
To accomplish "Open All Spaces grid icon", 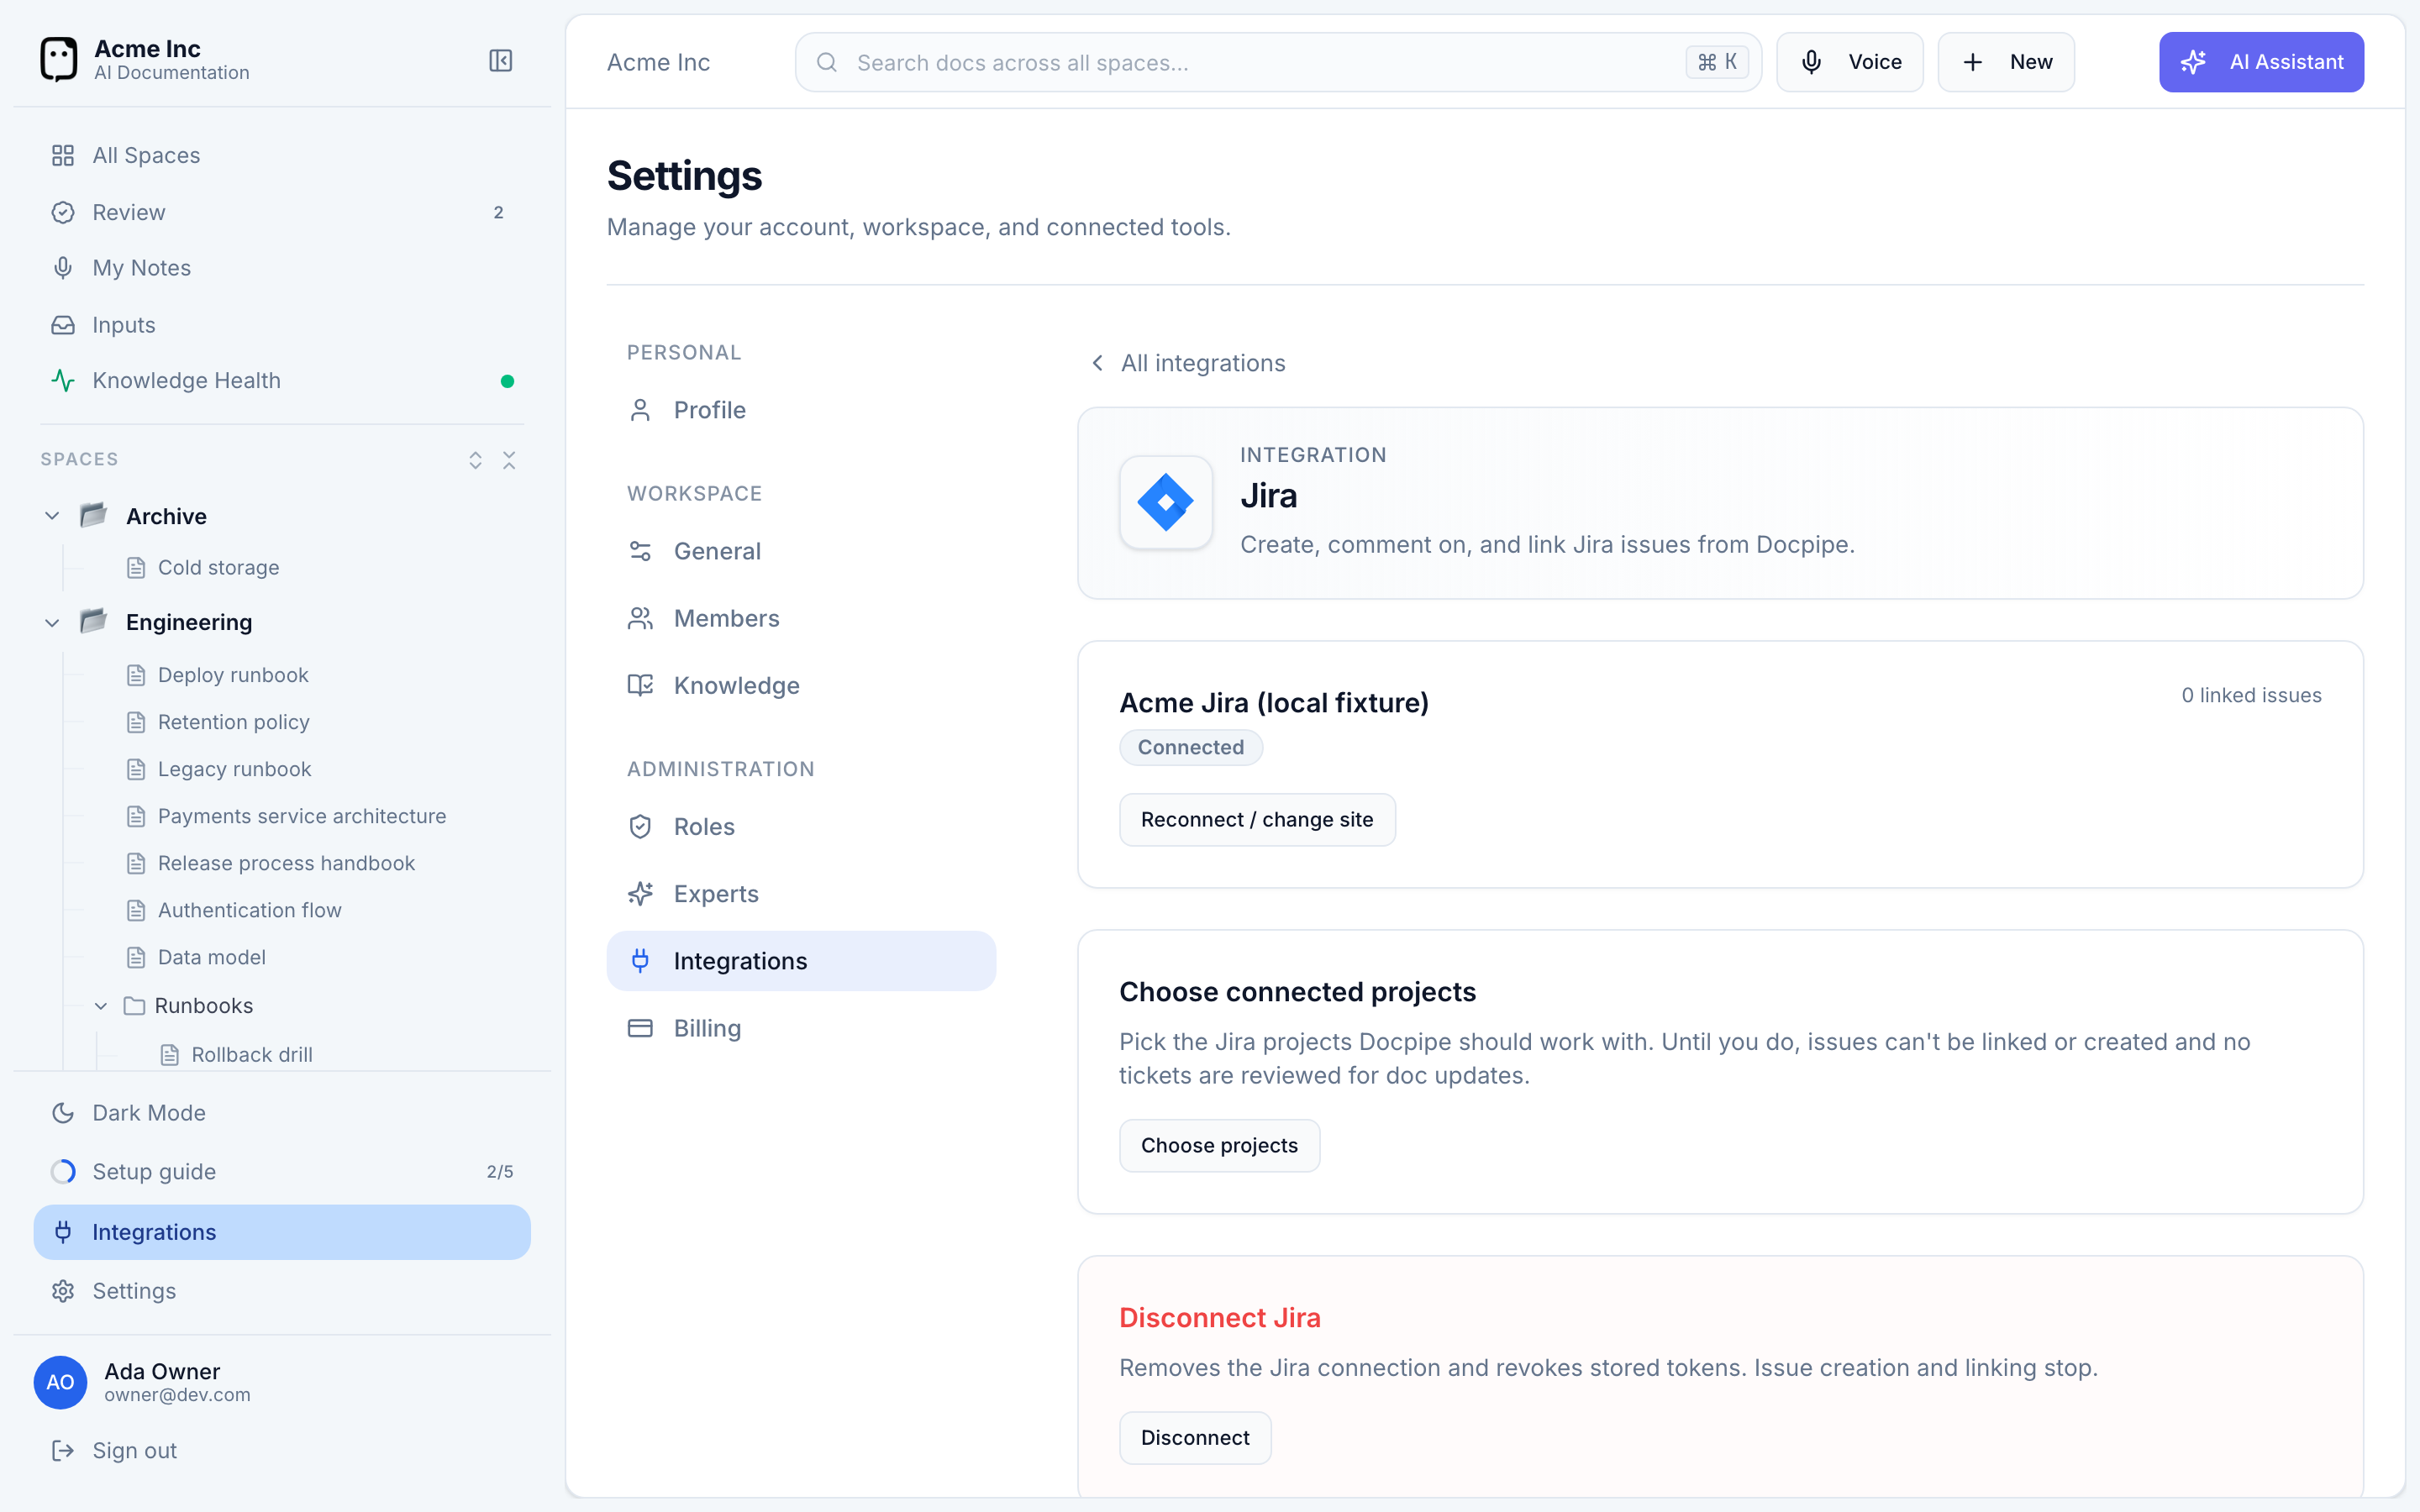I will (63, 155).
